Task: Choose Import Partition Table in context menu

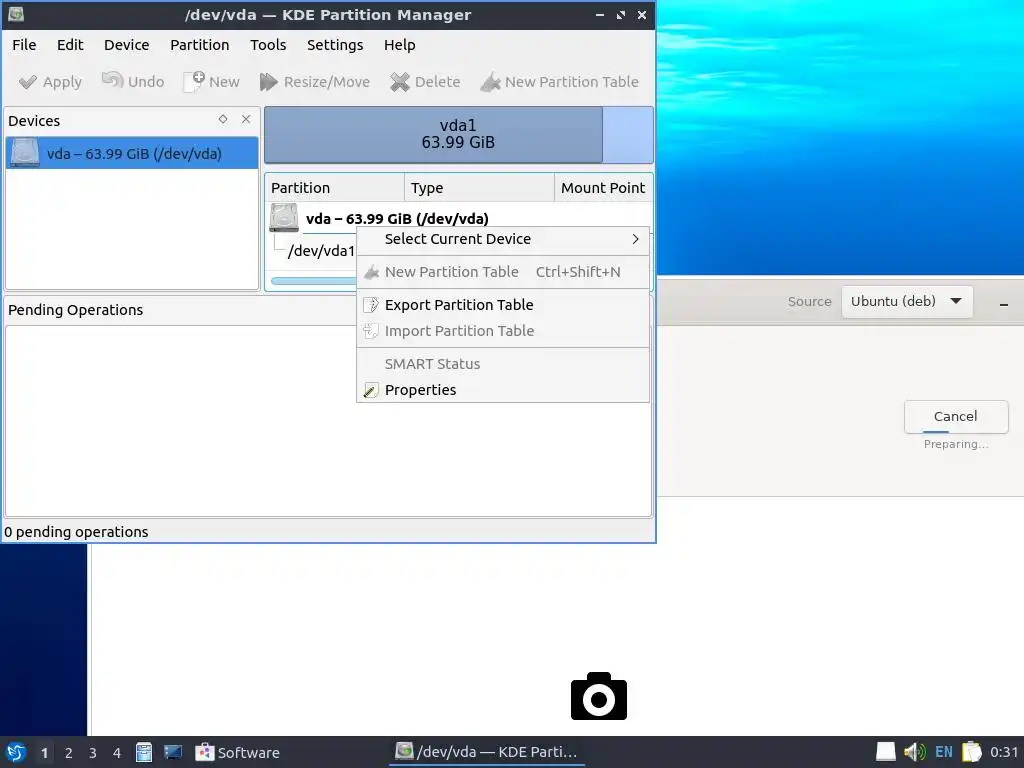Action: tap(503, 331)
